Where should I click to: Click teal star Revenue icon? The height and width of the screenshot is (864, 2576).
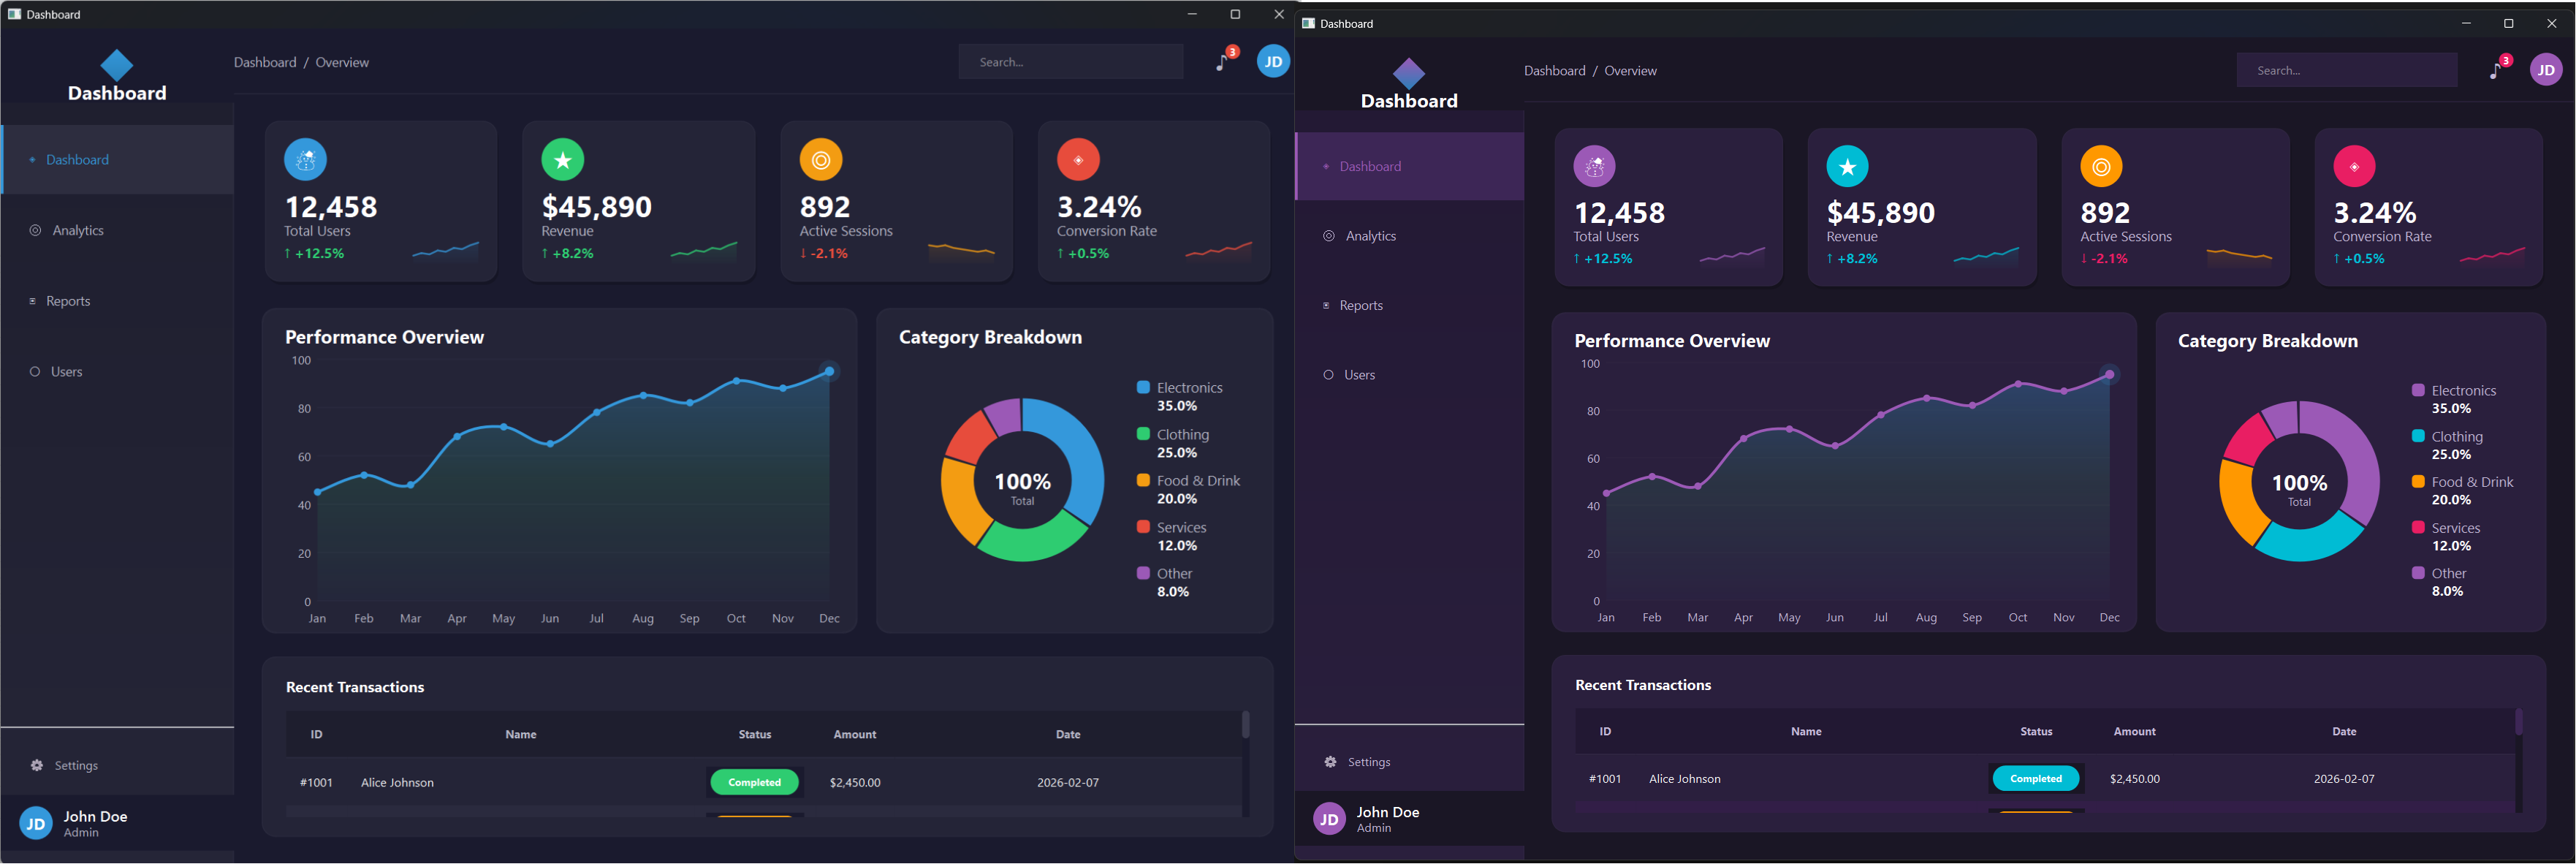click(x=1847, y=166)
